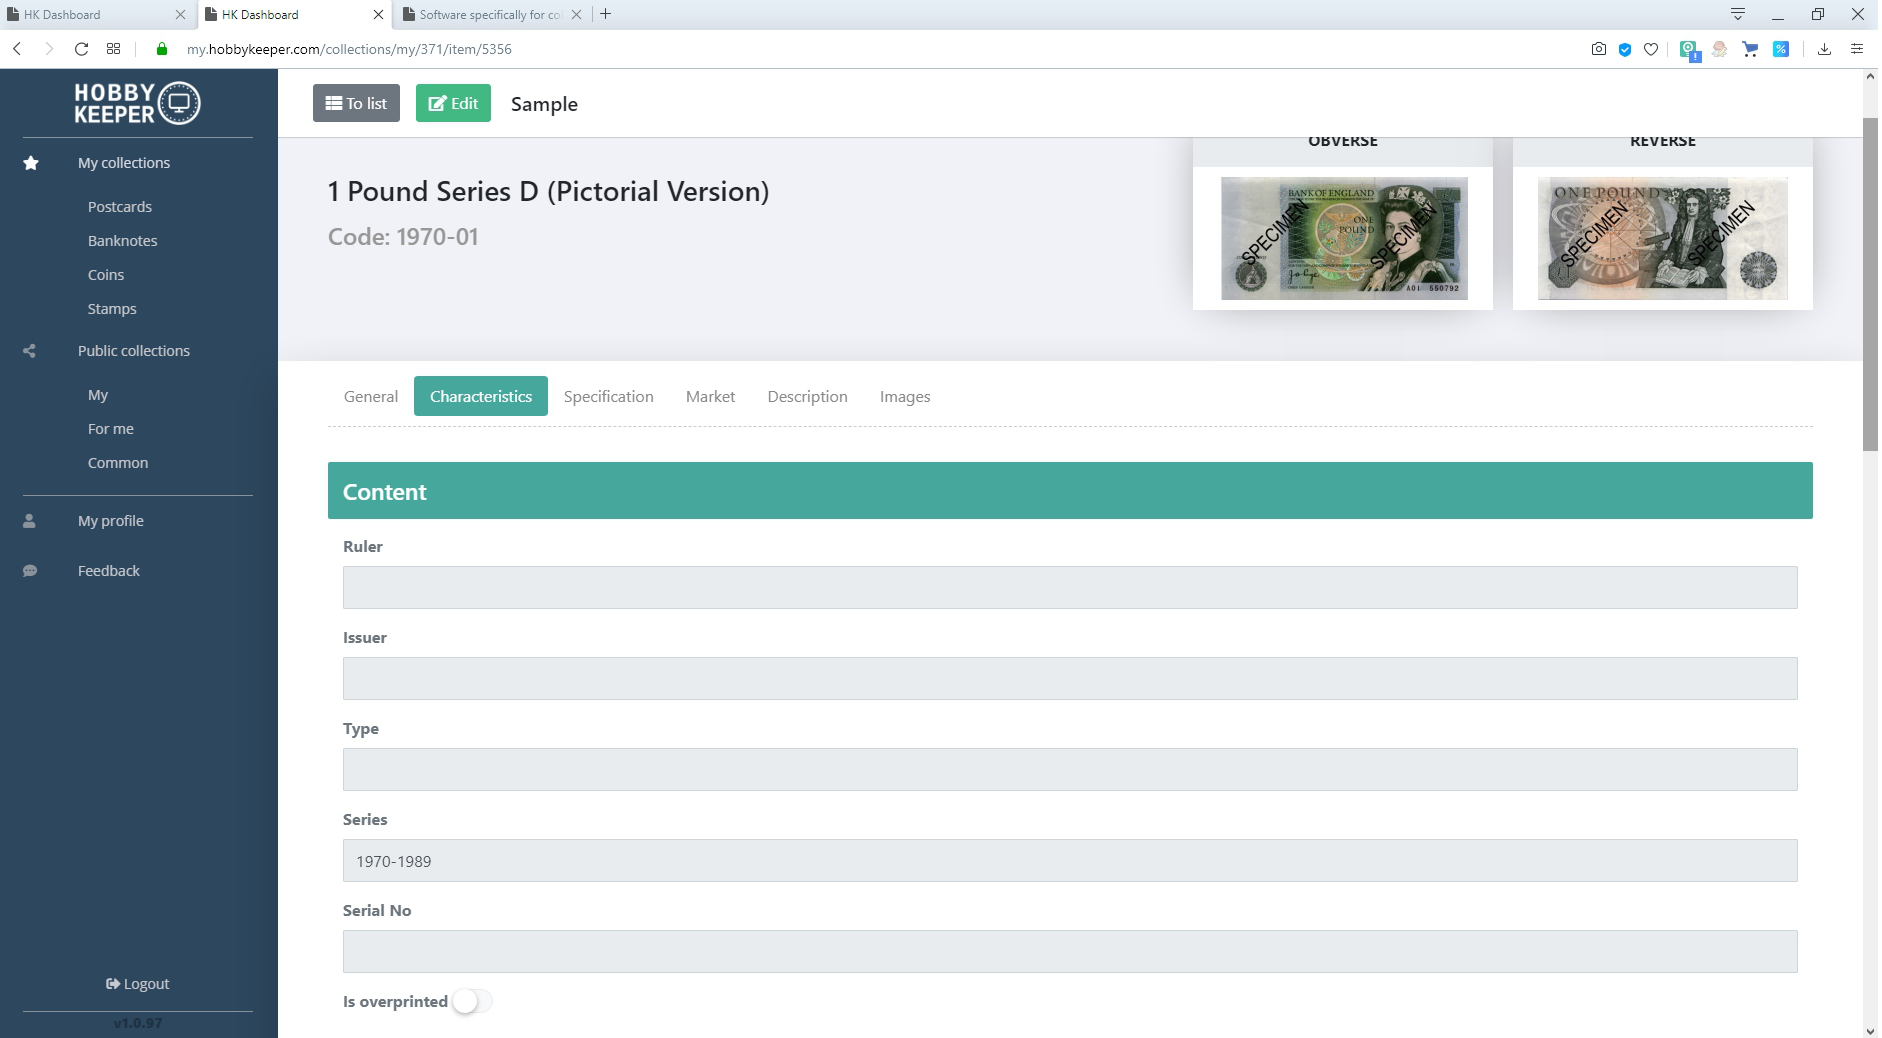
Task: Open browser downloads icon
Action: [x=1824, y=49]
